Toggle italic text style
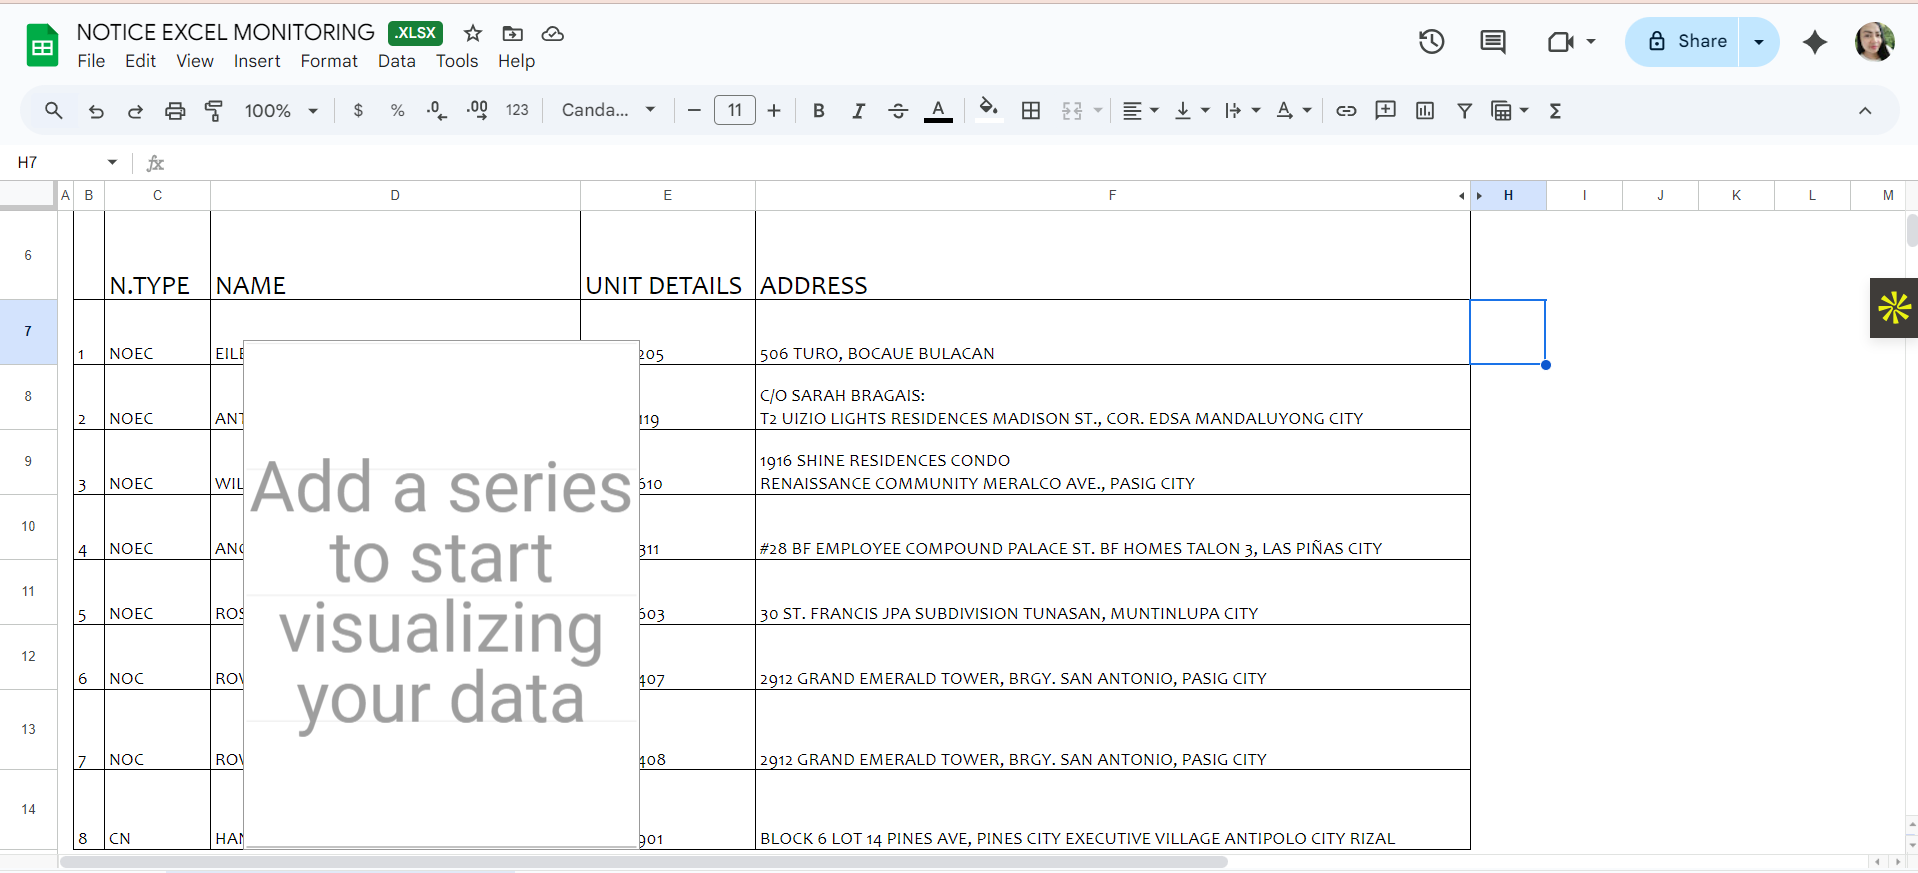Image resolution: width=1918 pixels, height=873 pixels. pyautogui.click(x=858, y=111)
